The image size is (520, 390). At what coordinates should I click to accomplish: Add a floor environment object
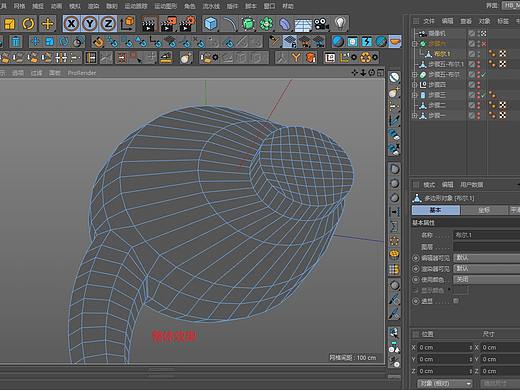303,24
